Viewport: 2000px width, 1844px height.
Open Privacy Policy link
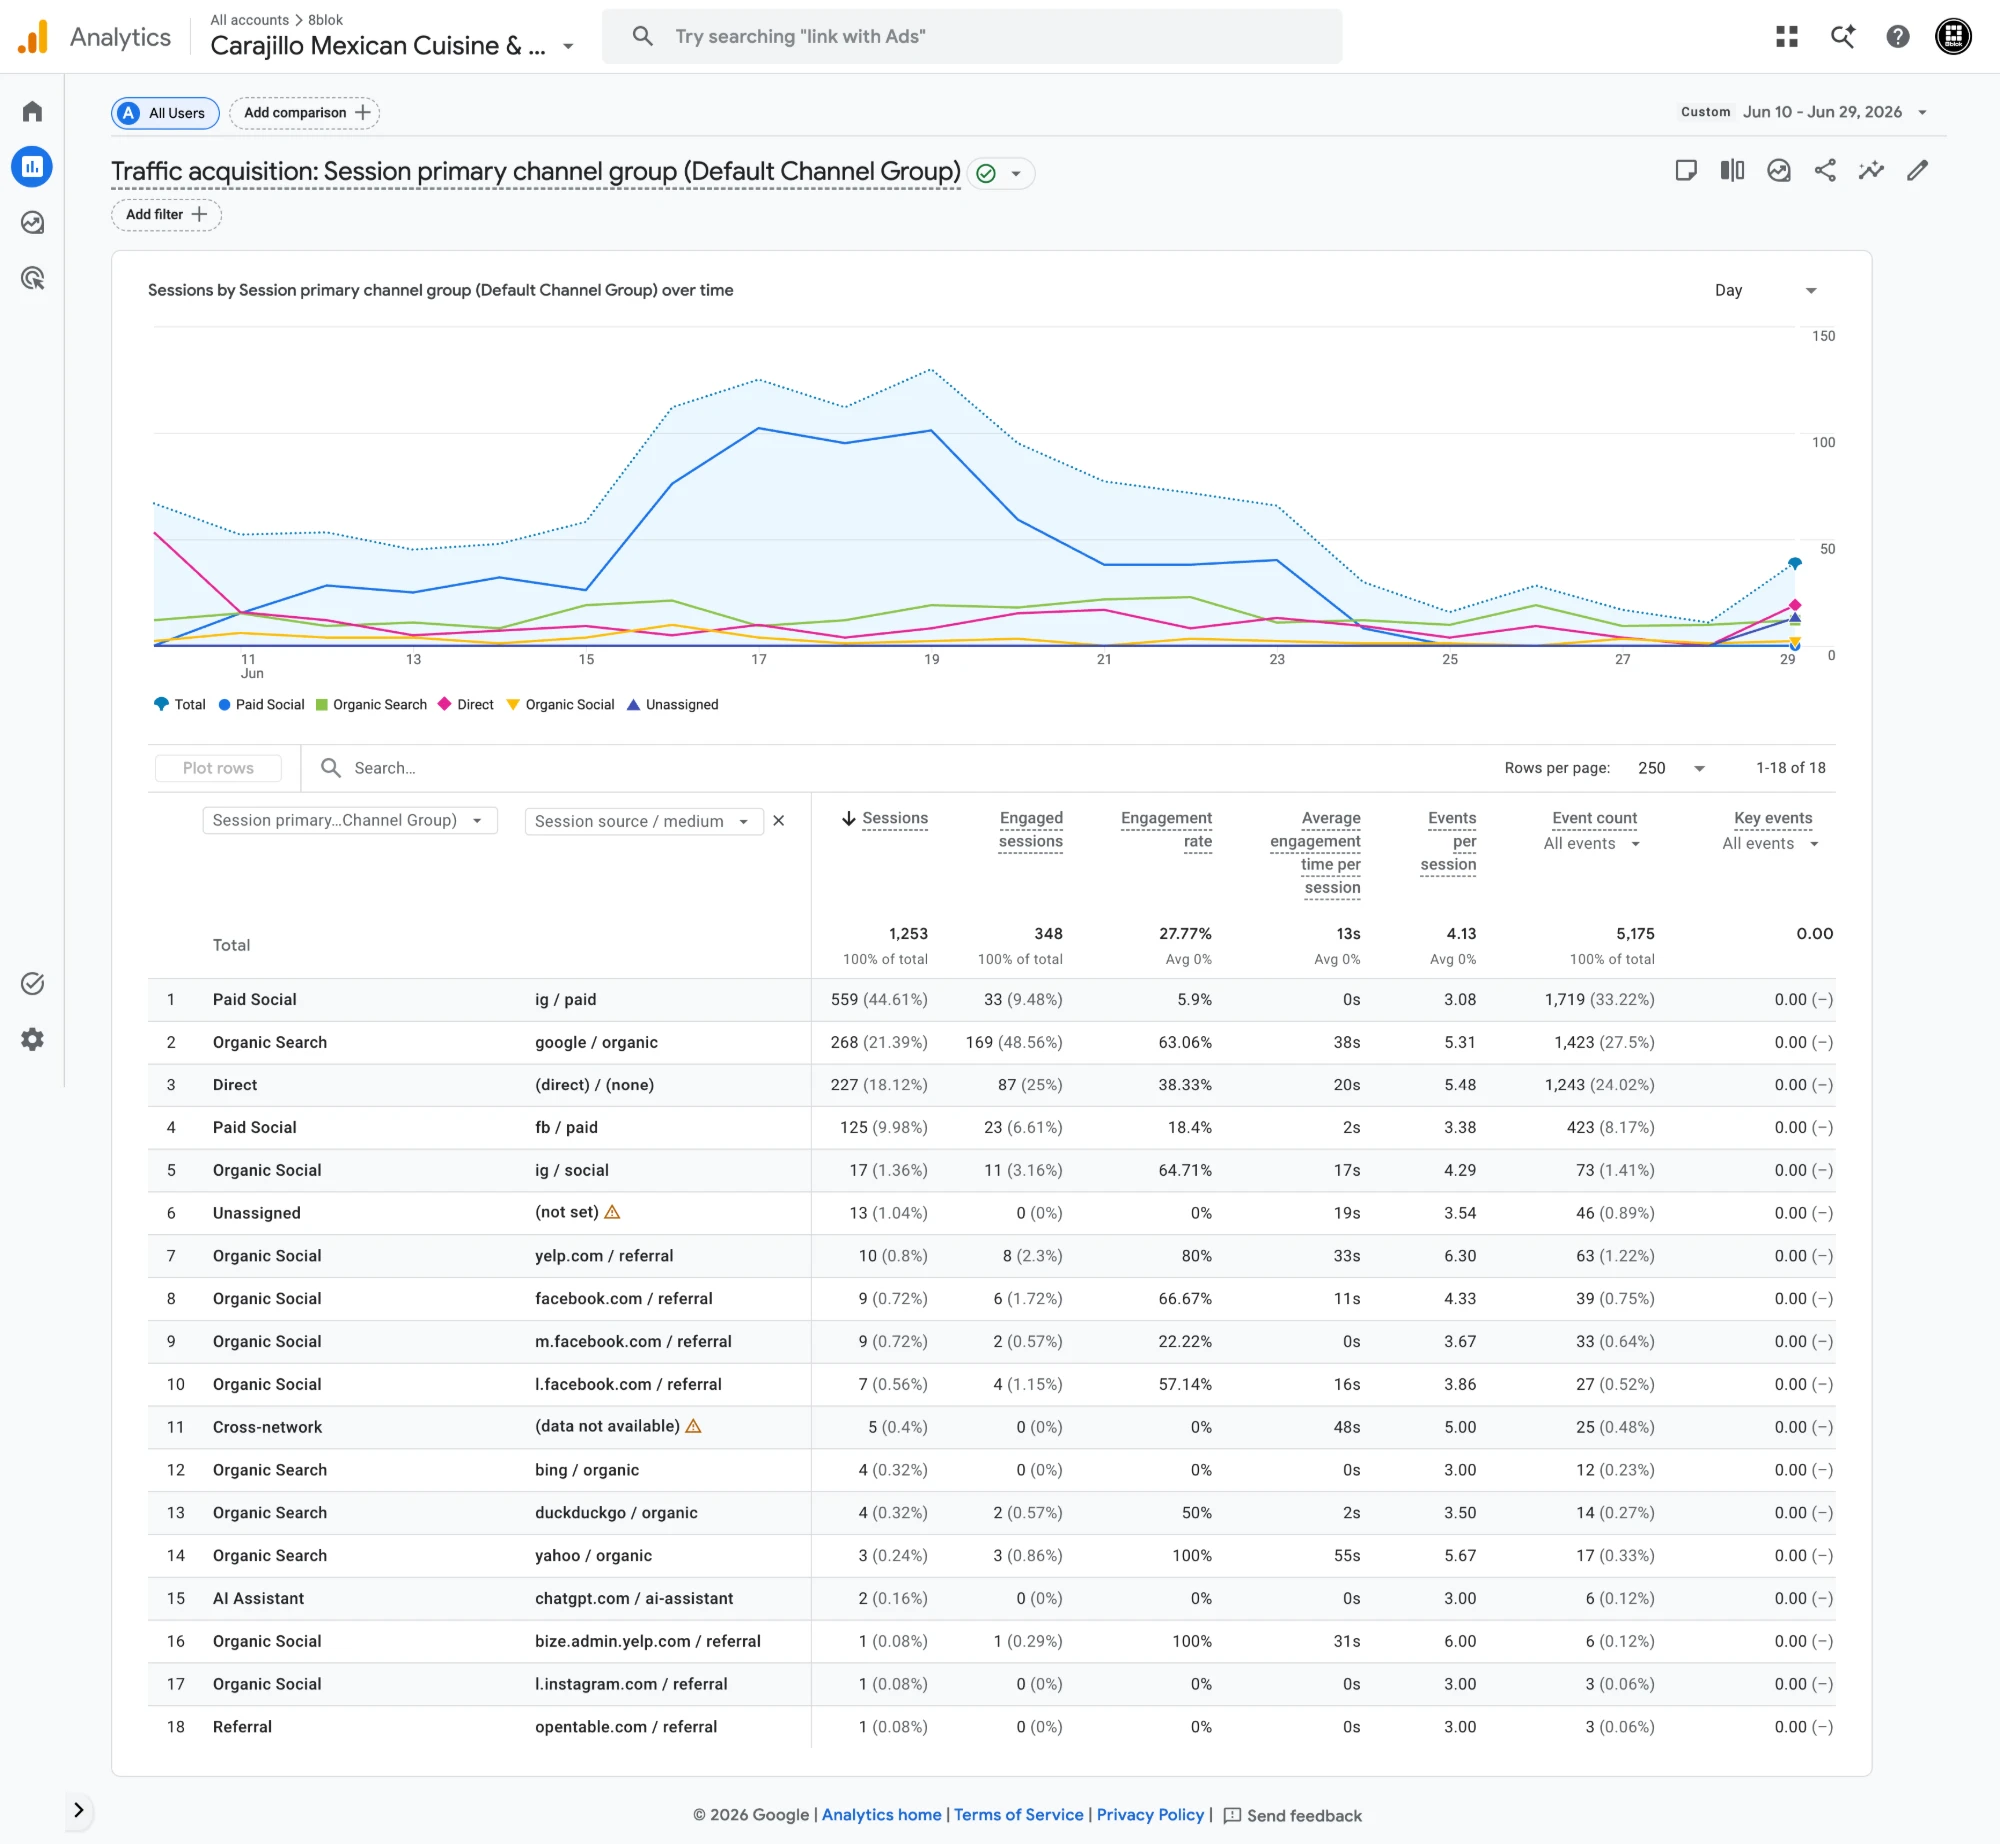tap(1150, 1815)
